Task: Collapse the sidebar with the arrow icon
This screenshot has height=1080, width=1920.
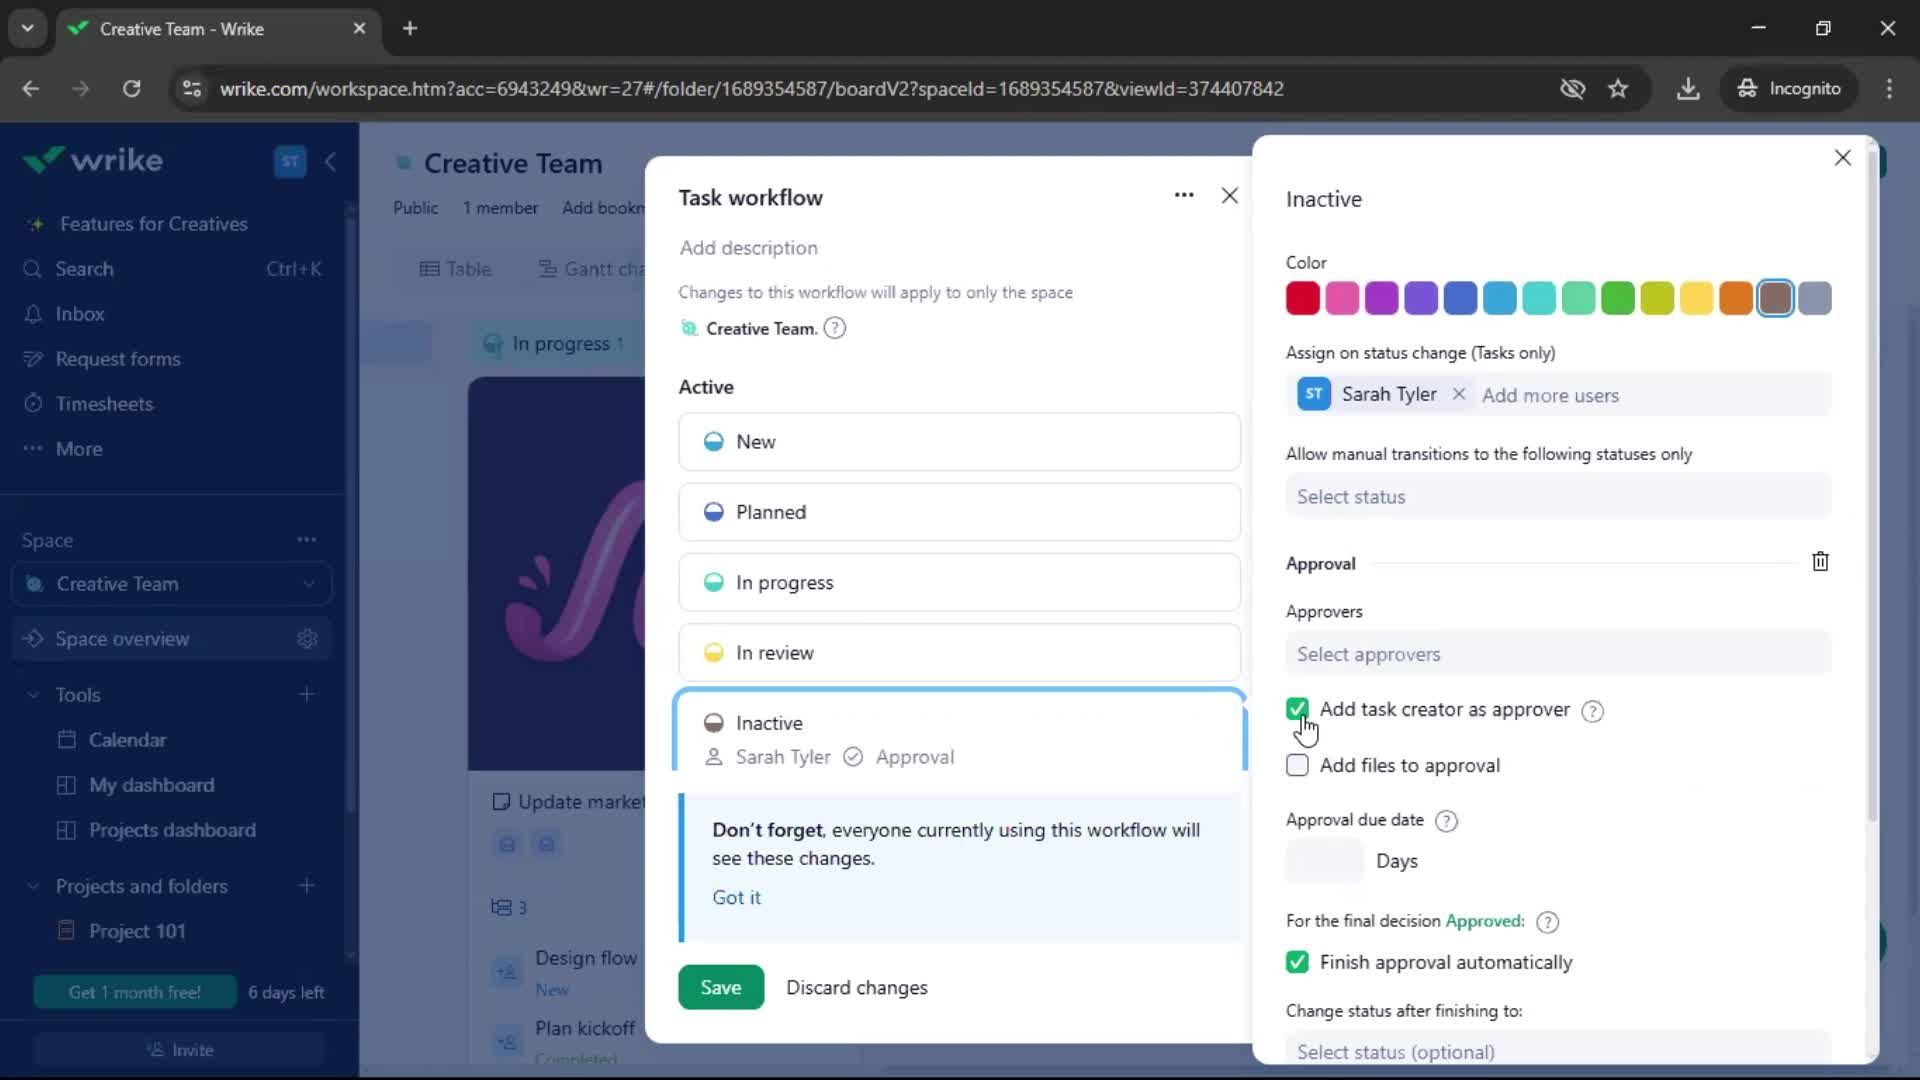Action: tap(330, 161)
